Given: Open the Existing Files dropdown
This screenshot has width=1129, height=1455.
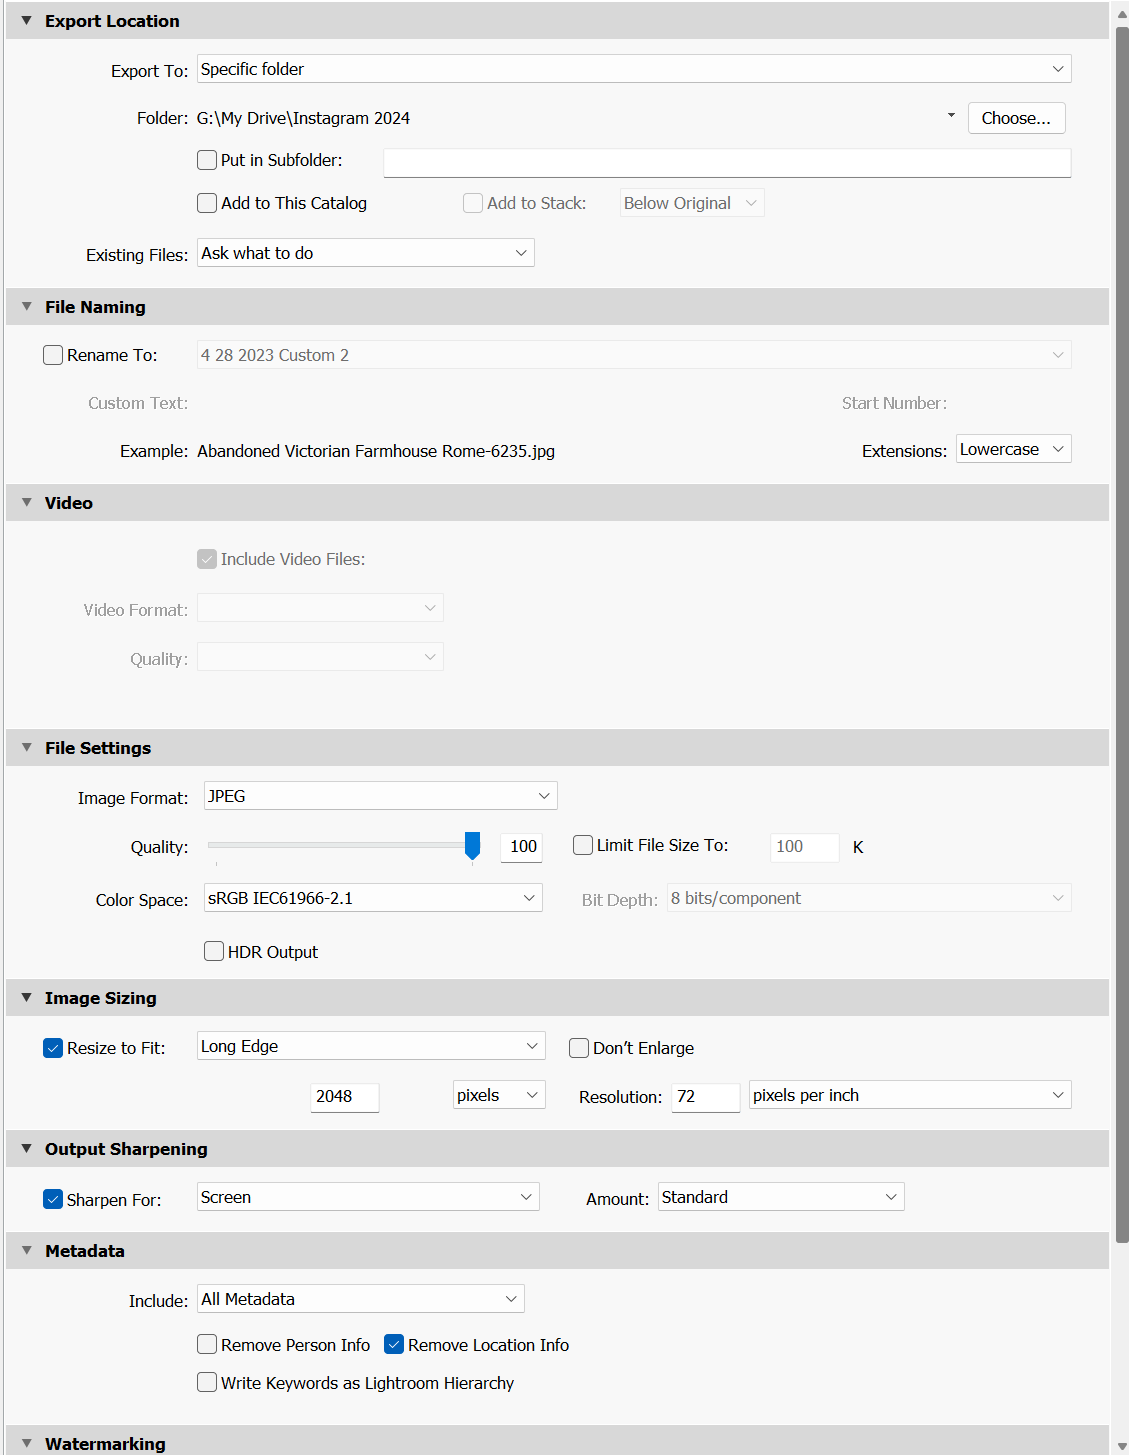Looking at the screenshot, I should click(x=366, y=253).
